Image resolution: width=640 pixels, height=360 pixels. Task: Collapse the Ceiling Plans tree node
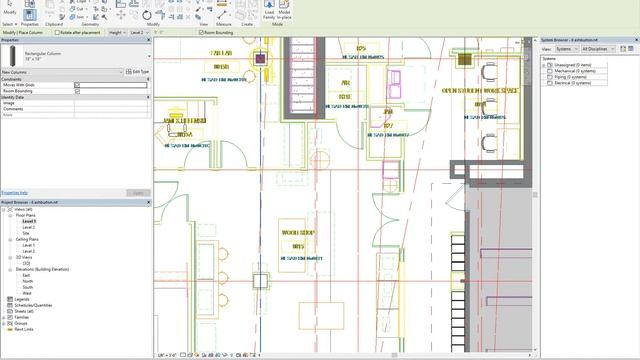(x=10, y=239)
